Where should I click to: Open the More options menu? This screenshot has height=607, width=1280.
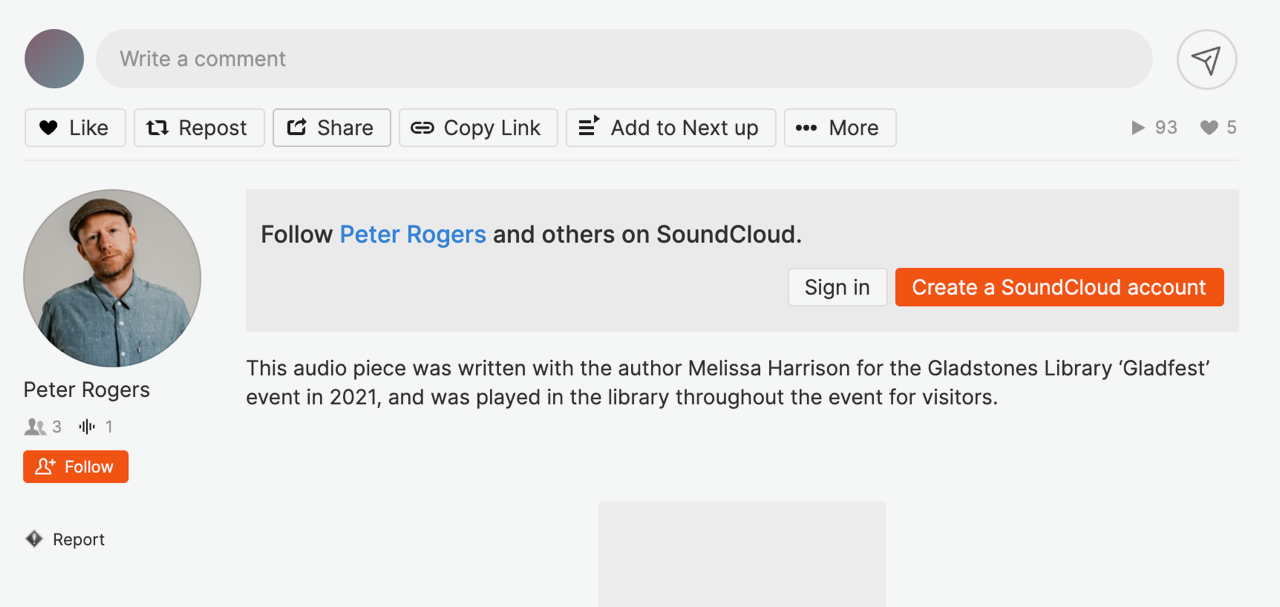coord(840,128)
